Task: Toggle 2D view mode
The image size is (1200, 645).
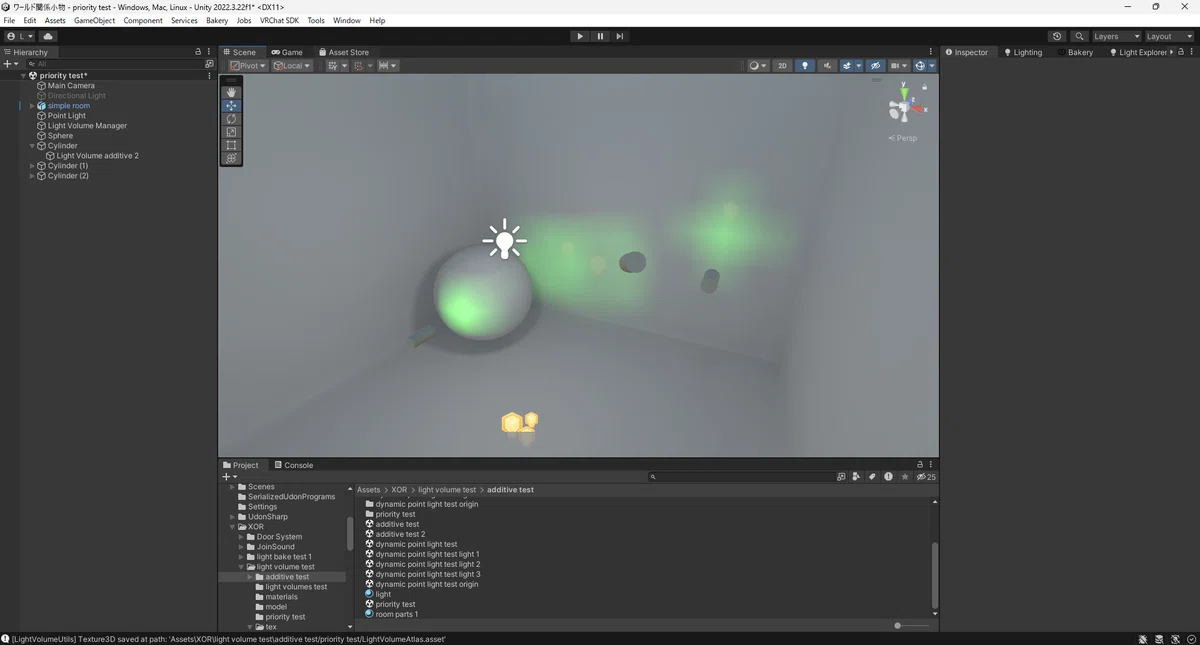Action: pyautogui.click(x=782, y=66)
